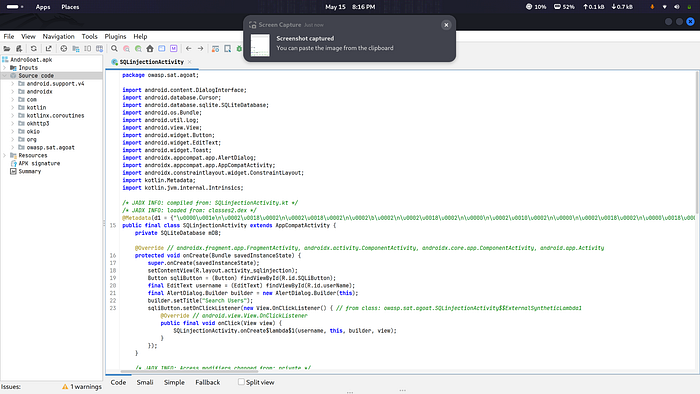The image size is (700, 394).
Task: Expand the android.support.v4 package
Action: pos(12,84)
